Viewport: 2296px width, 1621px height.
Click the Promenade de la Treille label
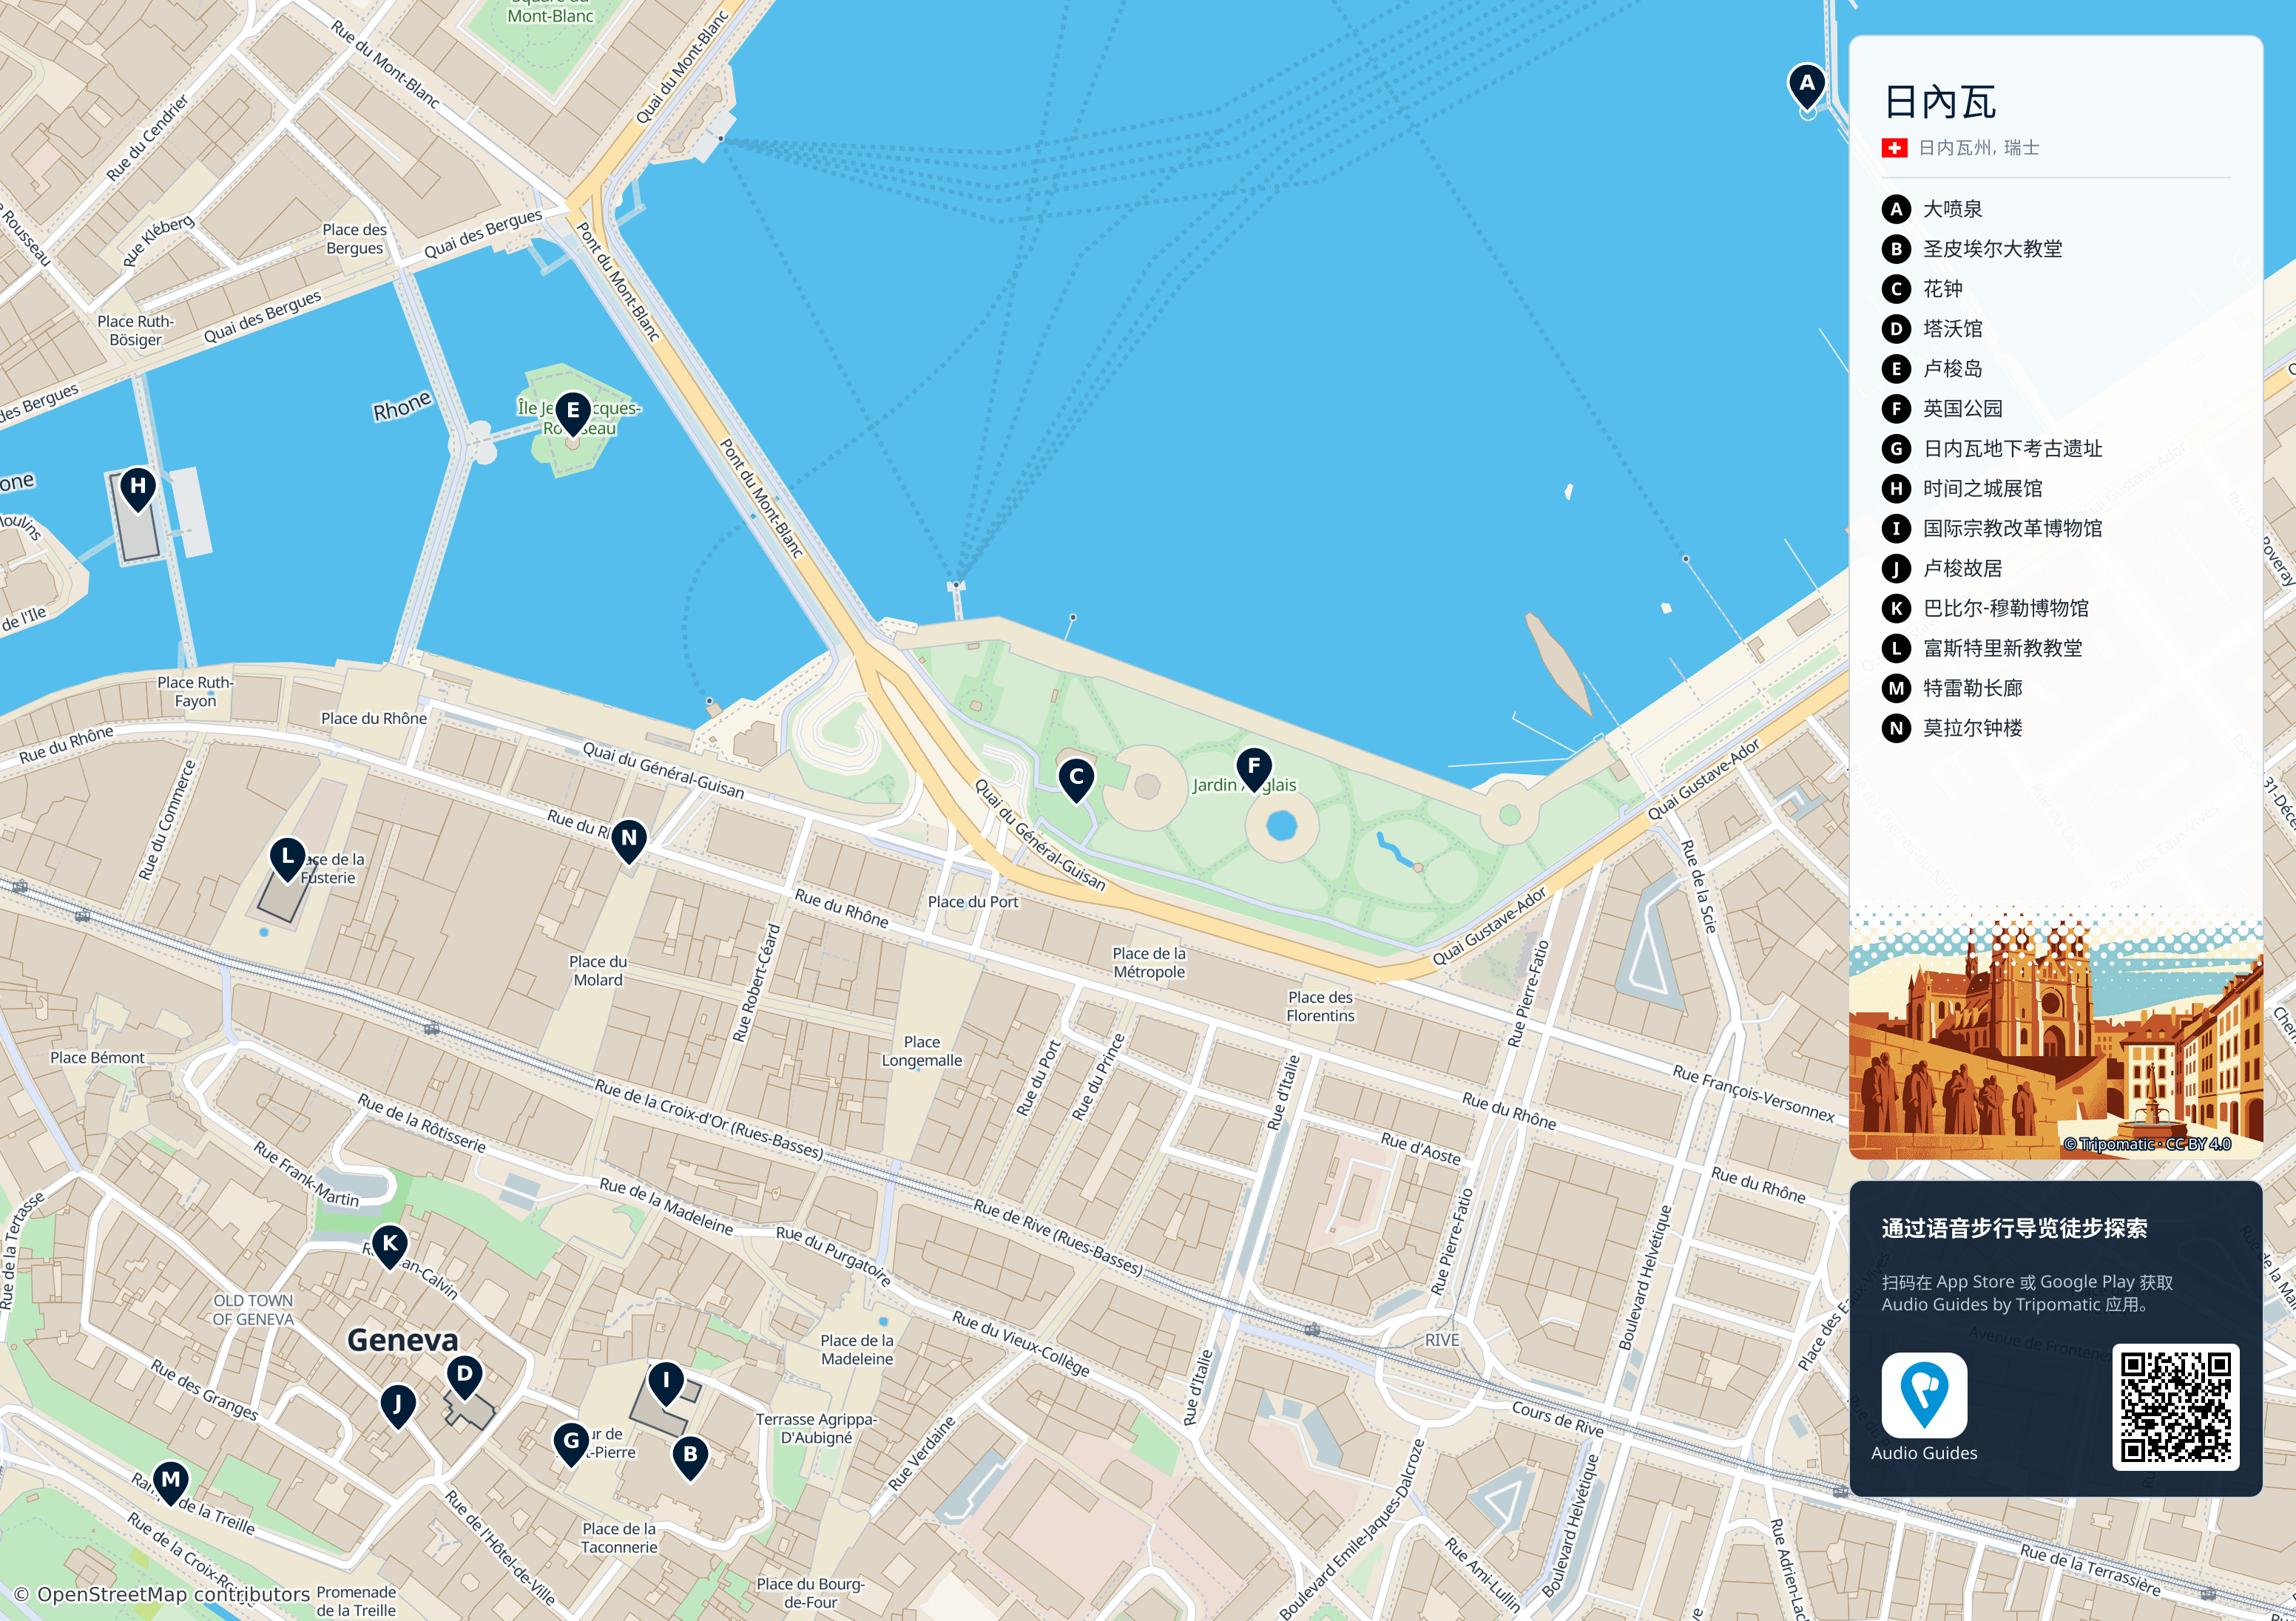tap(356, 1601)
